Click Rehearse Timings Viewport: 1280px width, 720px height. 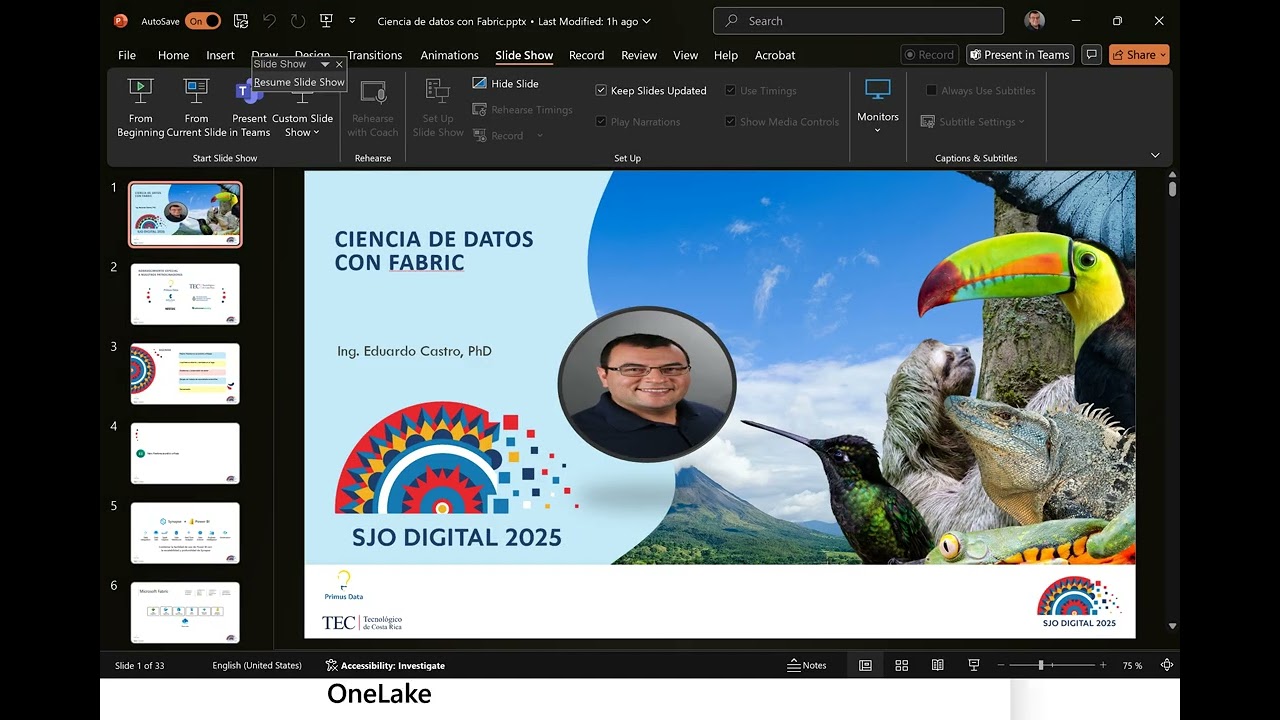523,110
